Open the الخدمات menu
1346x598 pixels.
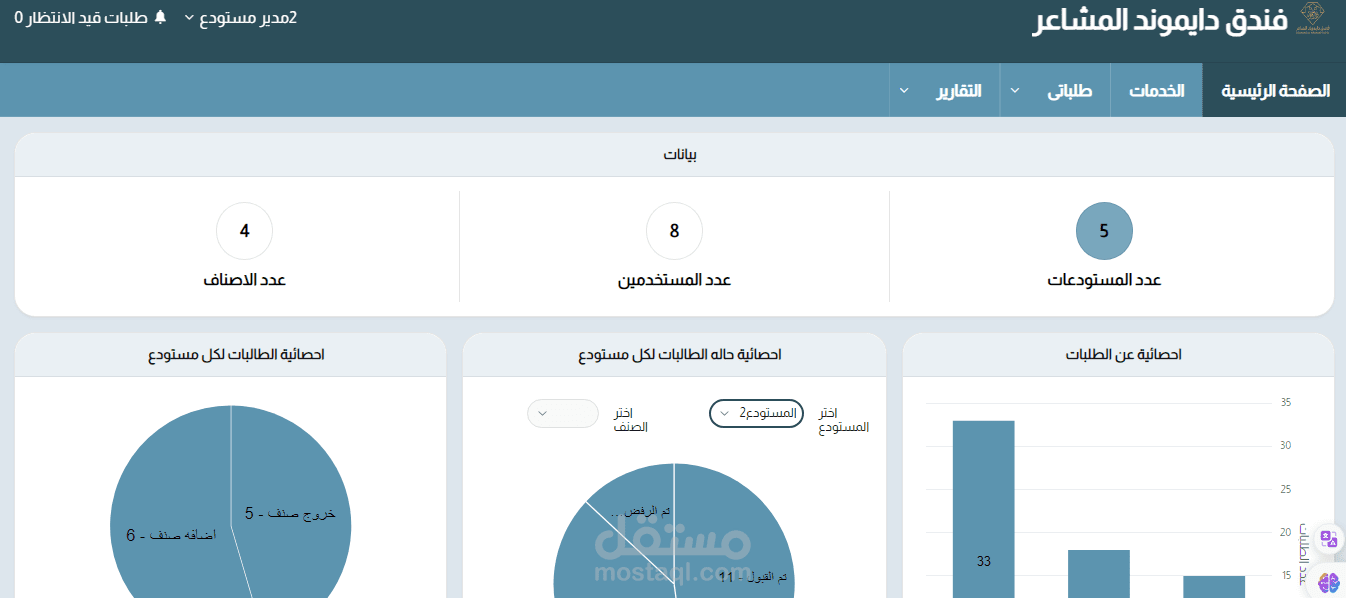pos(1155,89)
